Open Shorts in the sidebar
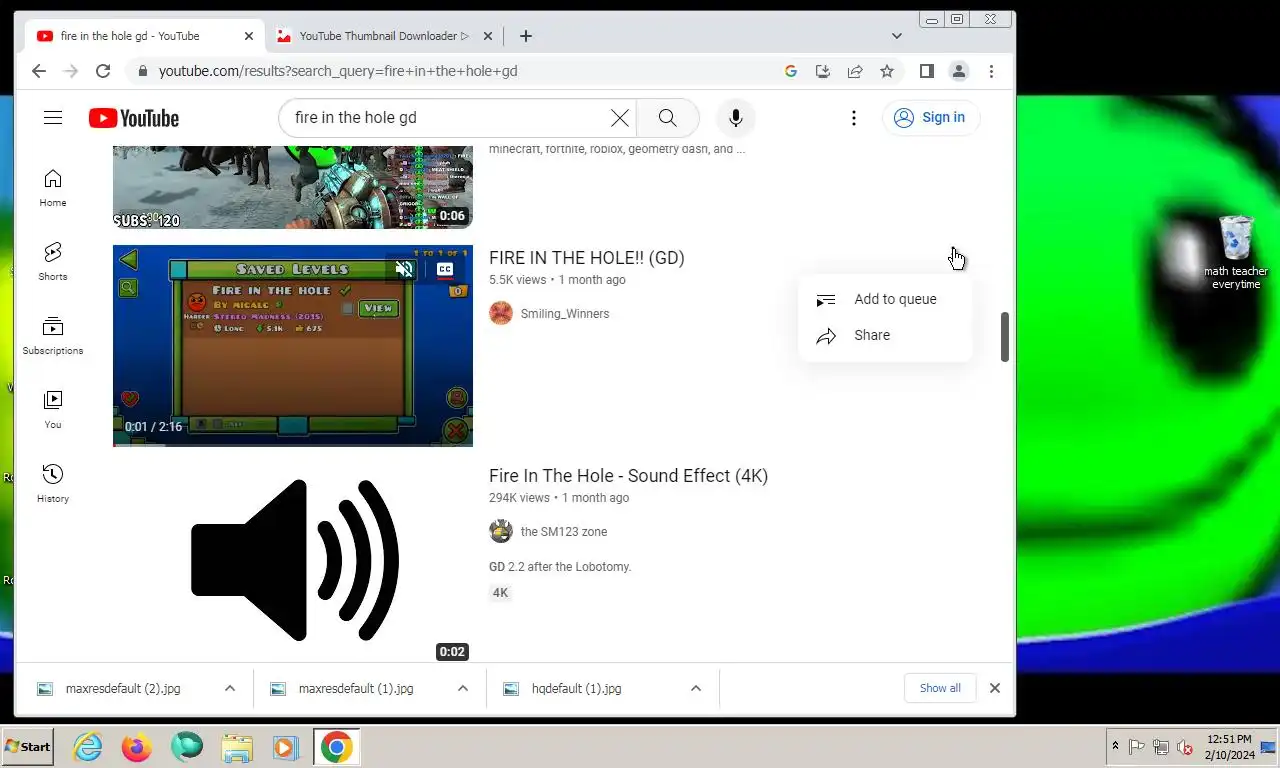 point(53,262)
